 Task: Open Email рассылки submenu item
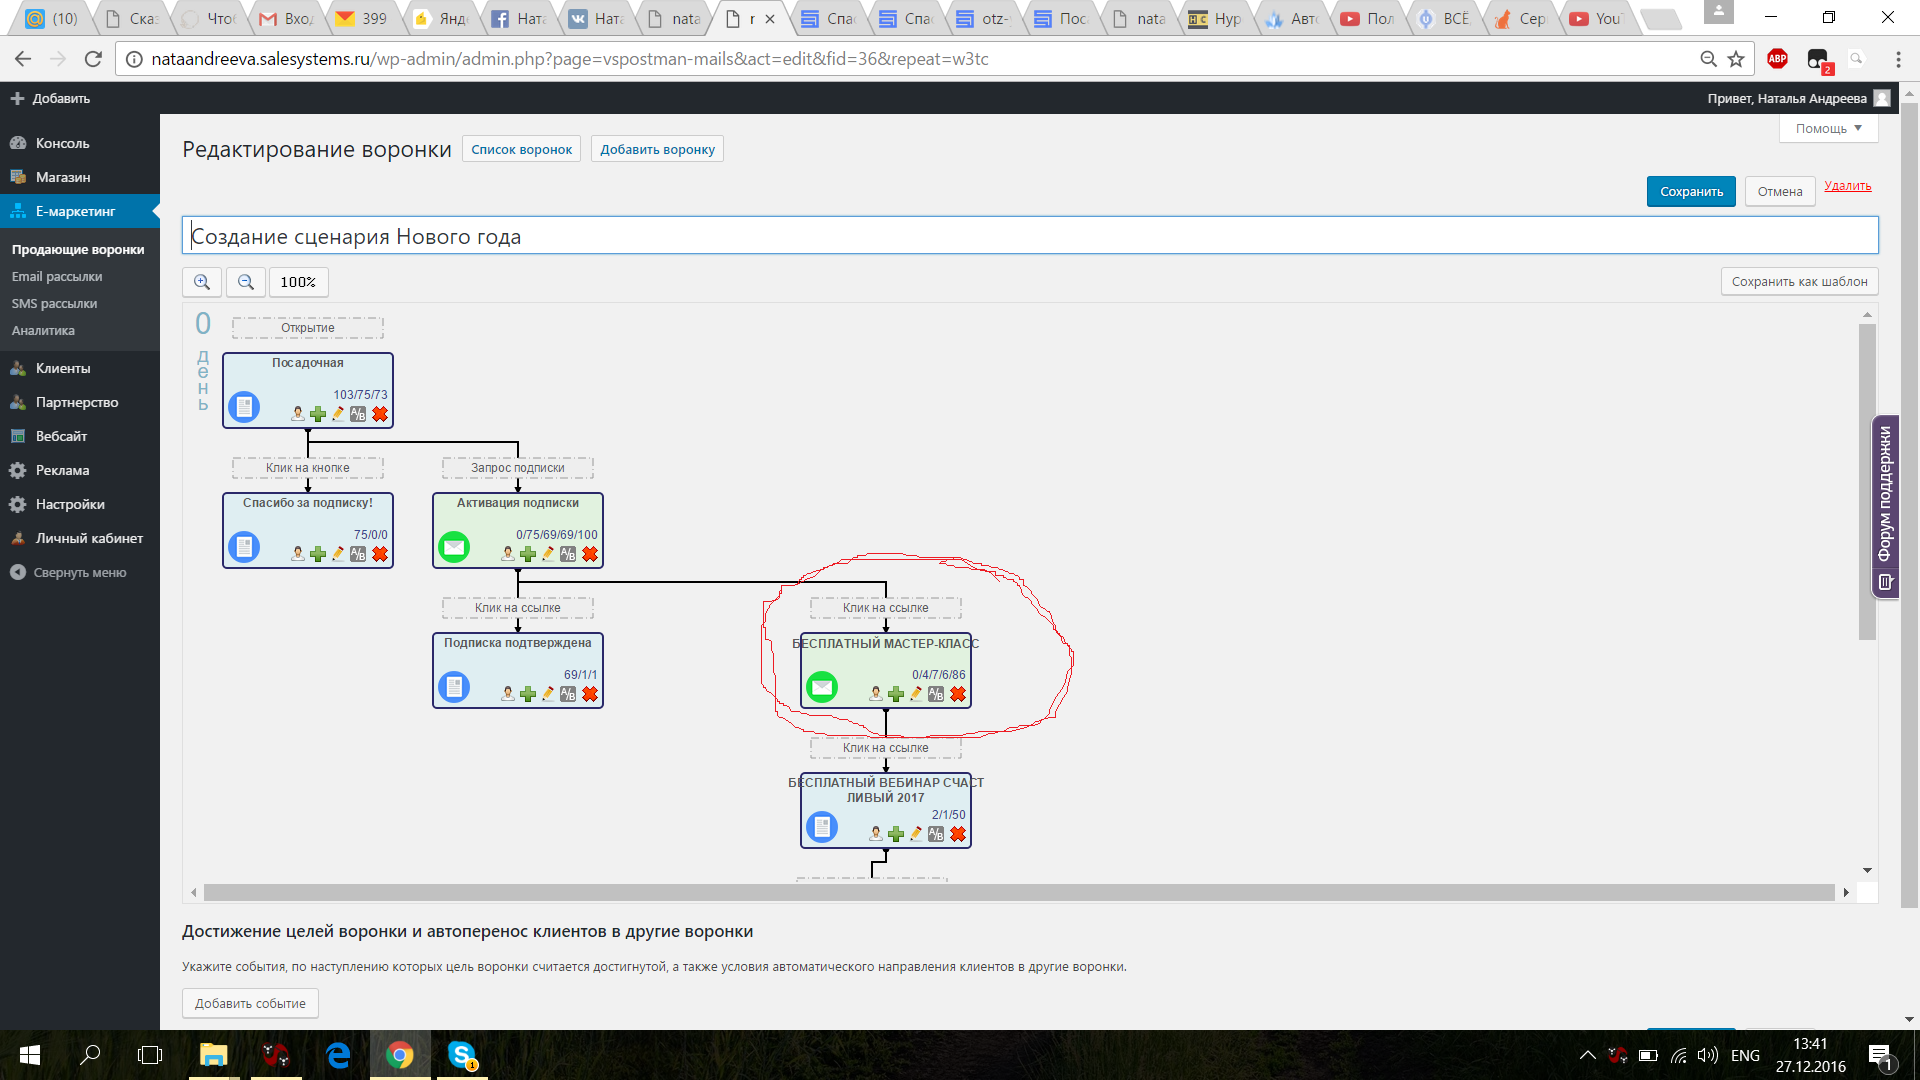(57, 276)
